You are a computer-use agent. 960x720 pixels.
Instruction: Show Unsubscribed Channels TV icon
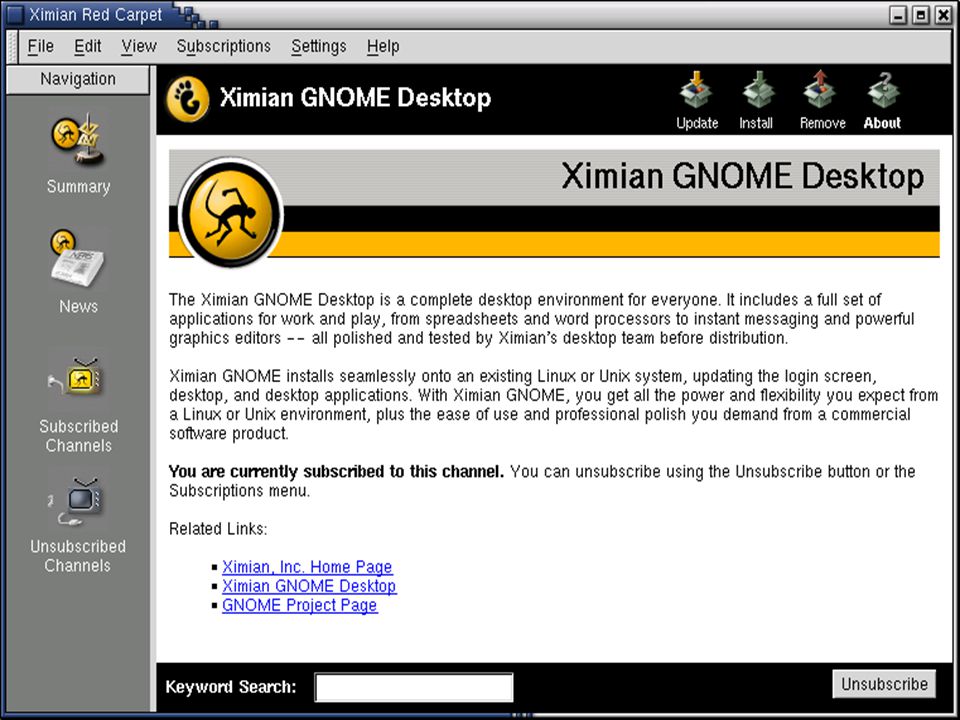(x=77, y=501)
